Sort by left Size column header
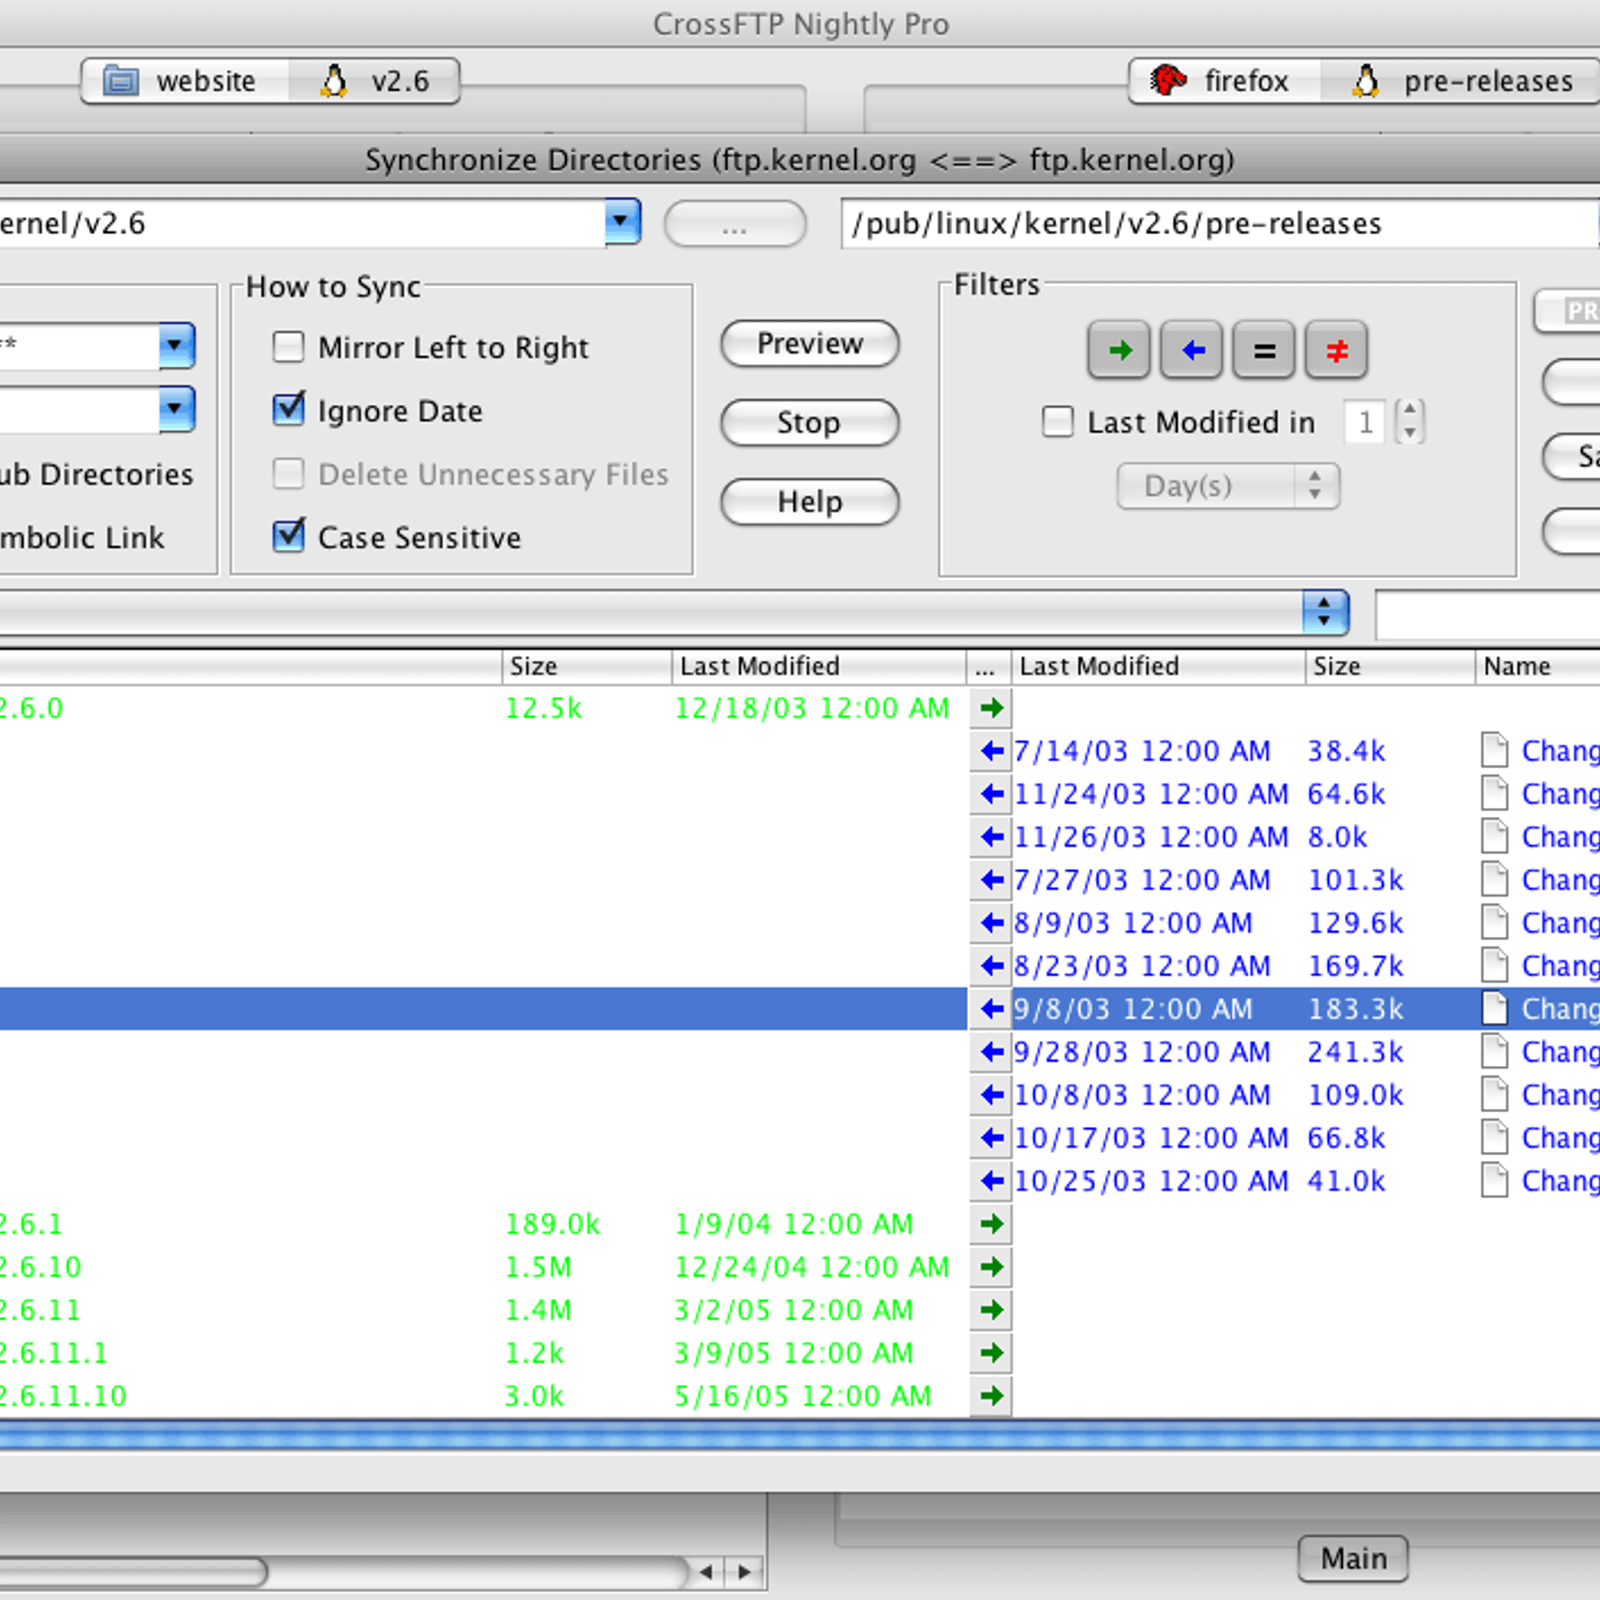 click(586, 666)
